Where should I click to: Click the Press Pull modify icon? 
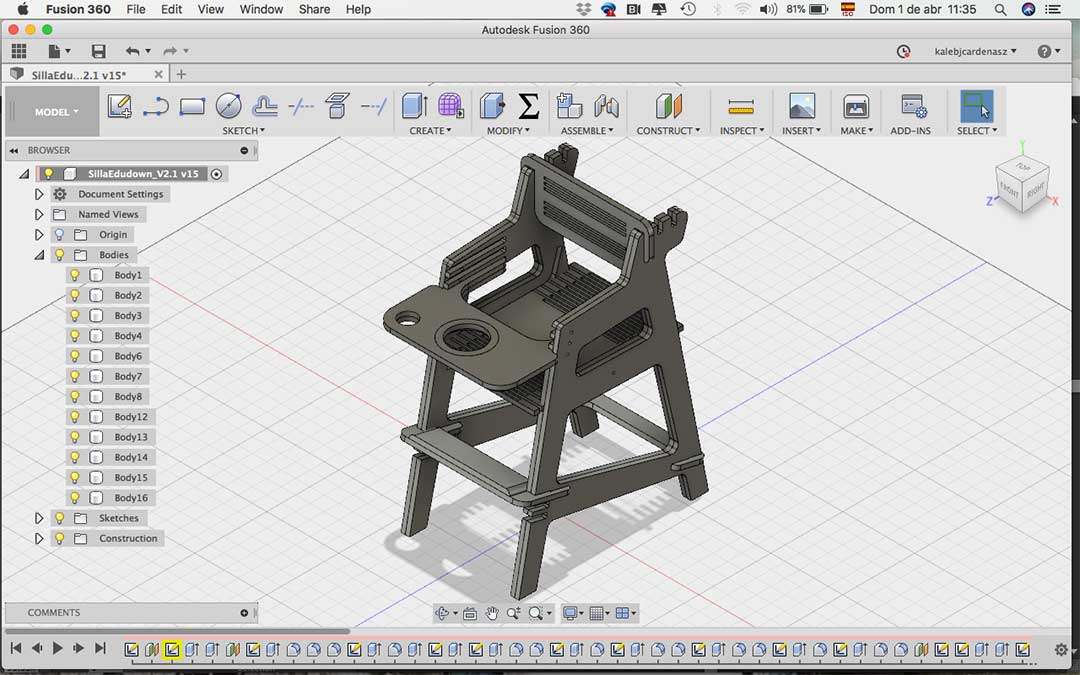(x=492, y=106)
